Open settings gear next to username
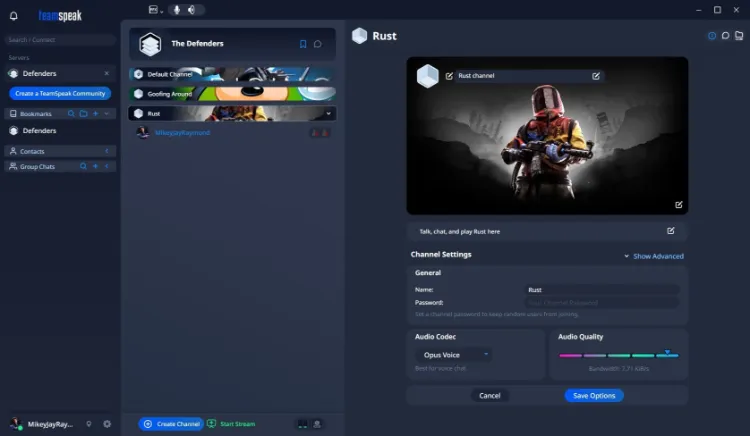This screenshot has width=750, height=436. [107, 424]
